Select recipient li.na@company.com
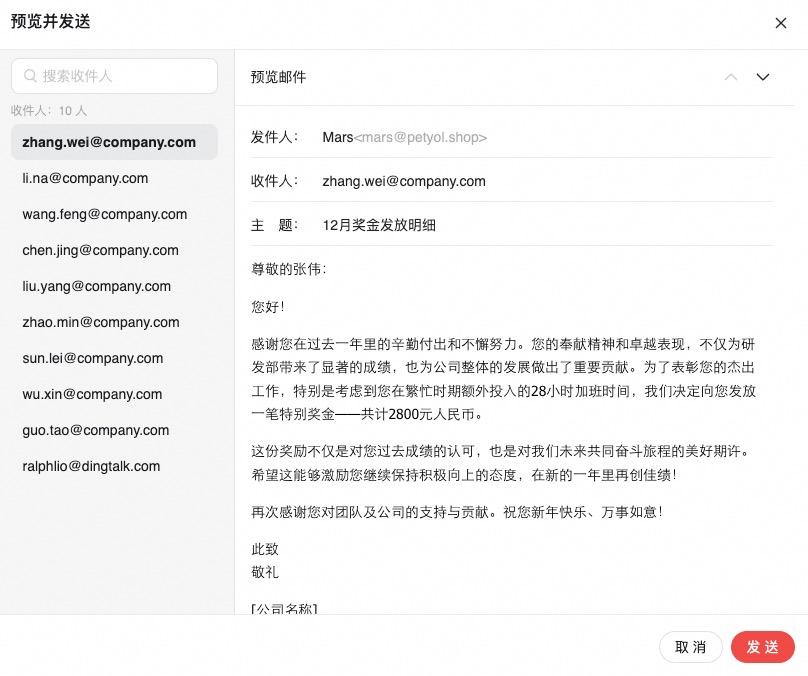The width and height of the screenshot is (808, 676). [85, 178]
